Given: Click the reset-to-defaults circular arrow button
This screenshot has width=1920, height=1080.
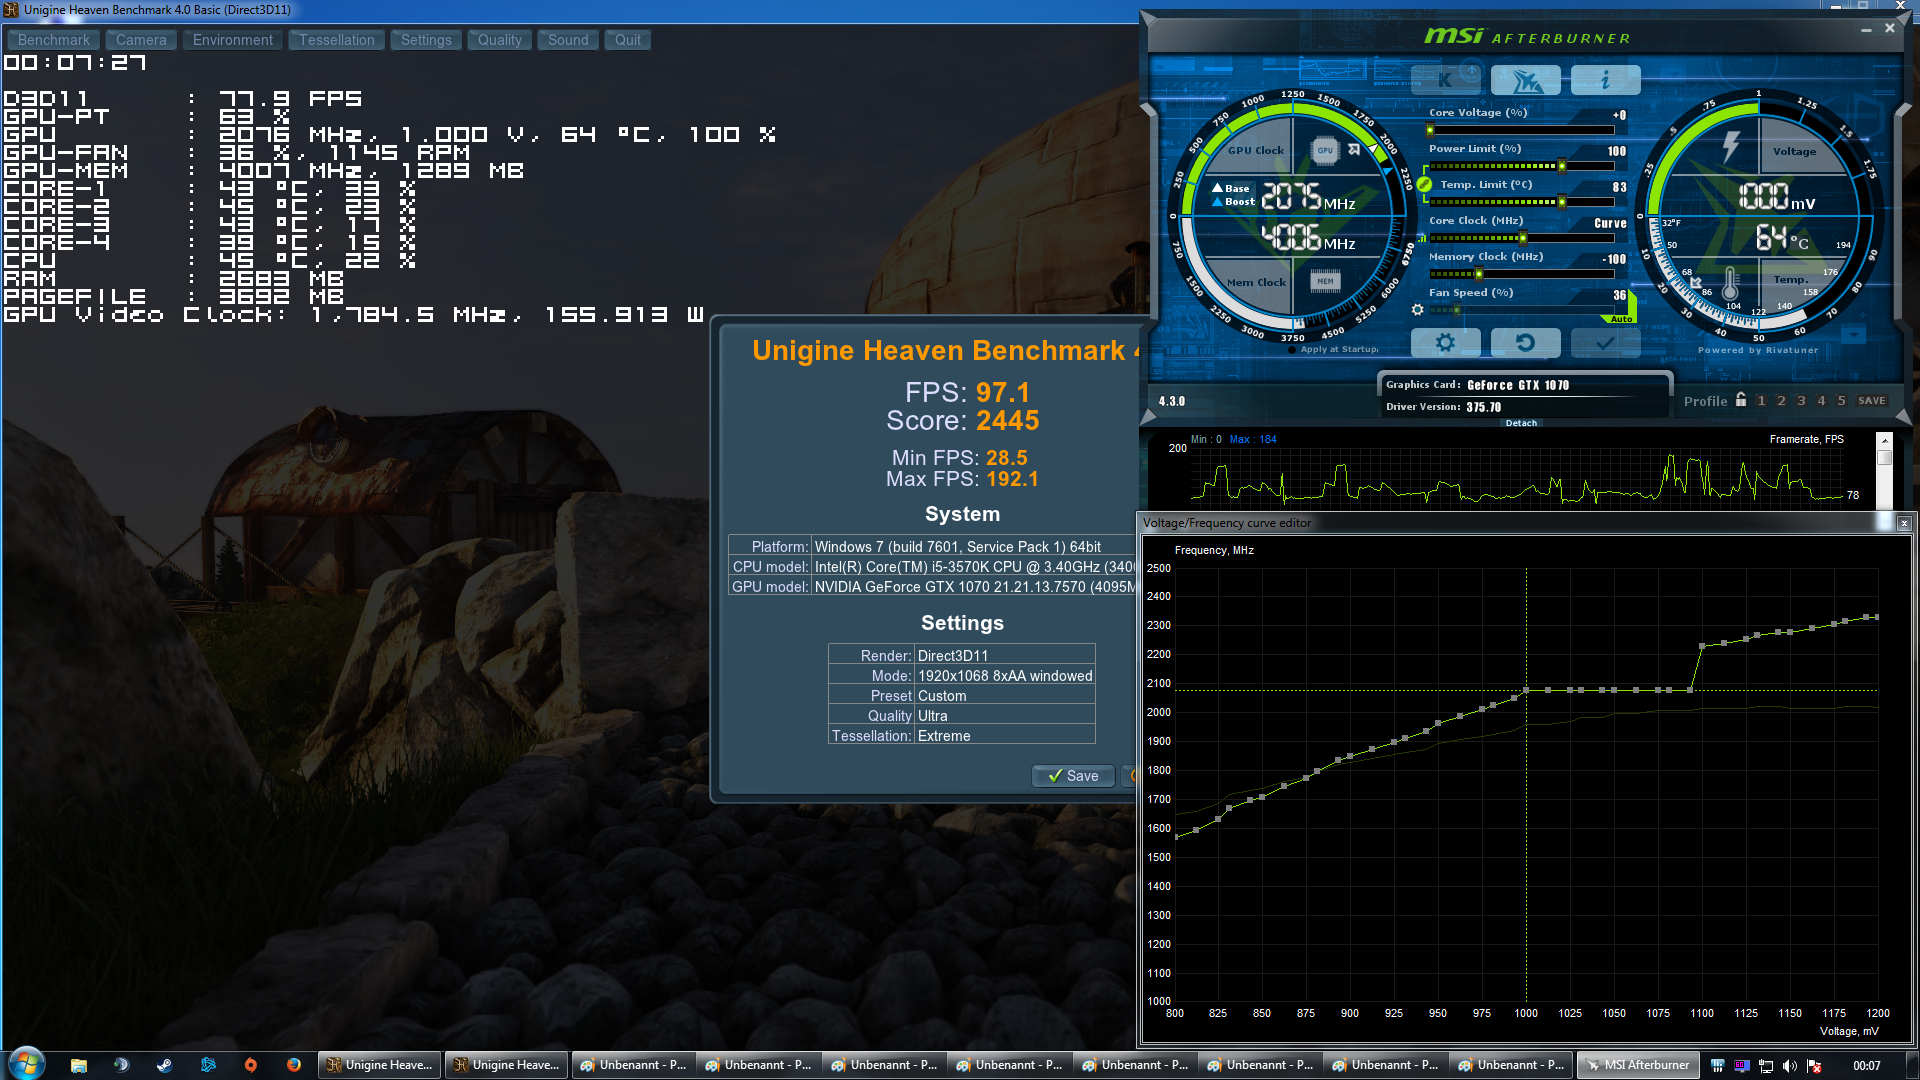Looking at the screenshot, I should 1525,343.
